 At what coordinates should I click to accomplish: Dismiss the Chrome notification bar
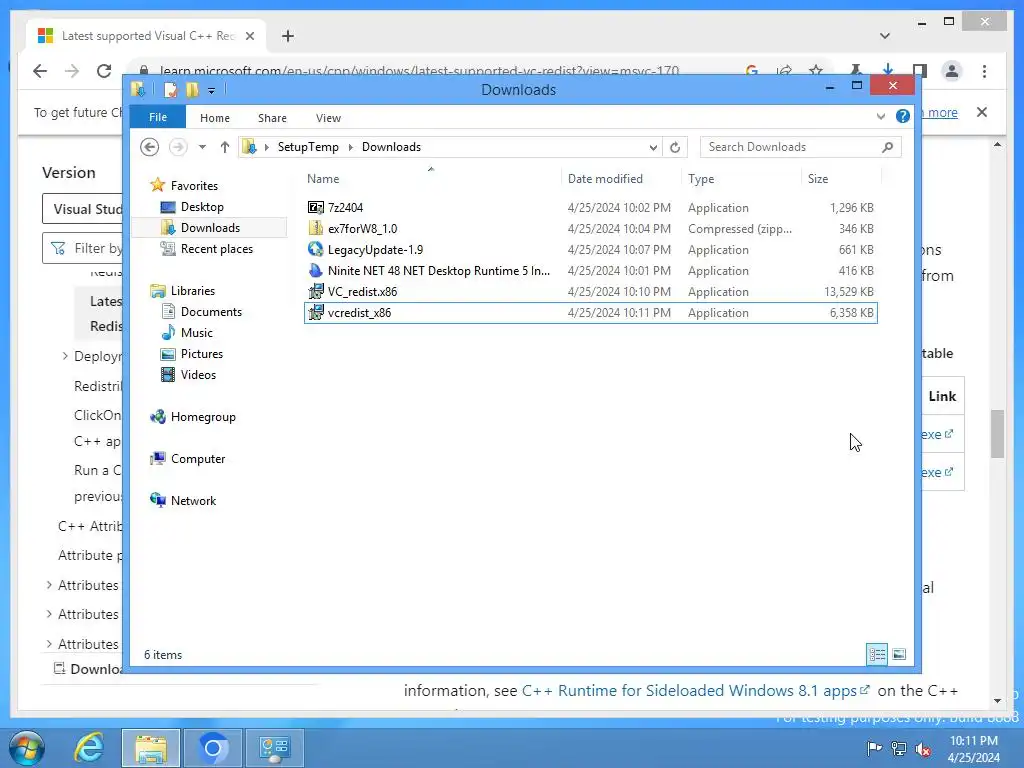[x=982, y=112]
